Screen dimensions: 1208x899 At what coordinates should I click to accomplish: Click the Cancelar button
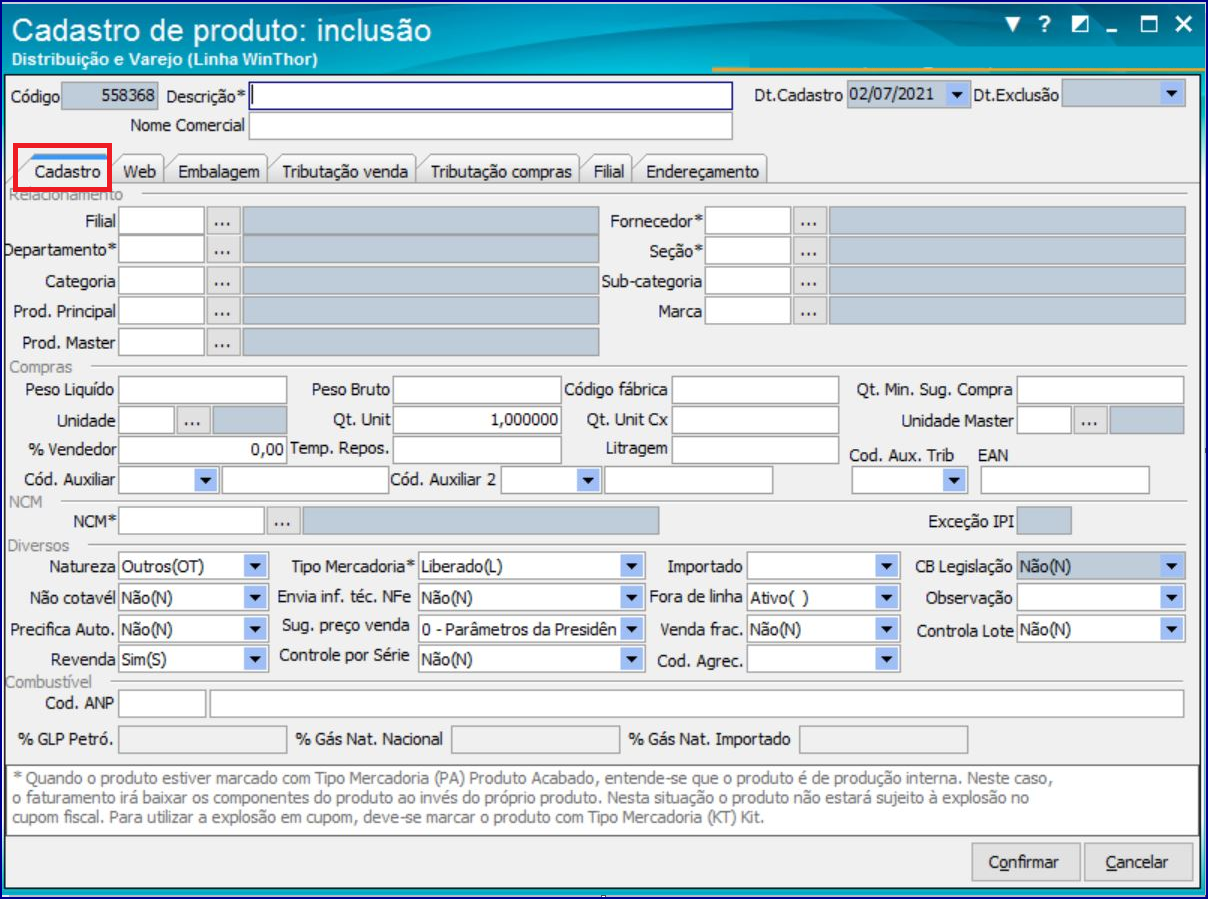pos(1136,862)
